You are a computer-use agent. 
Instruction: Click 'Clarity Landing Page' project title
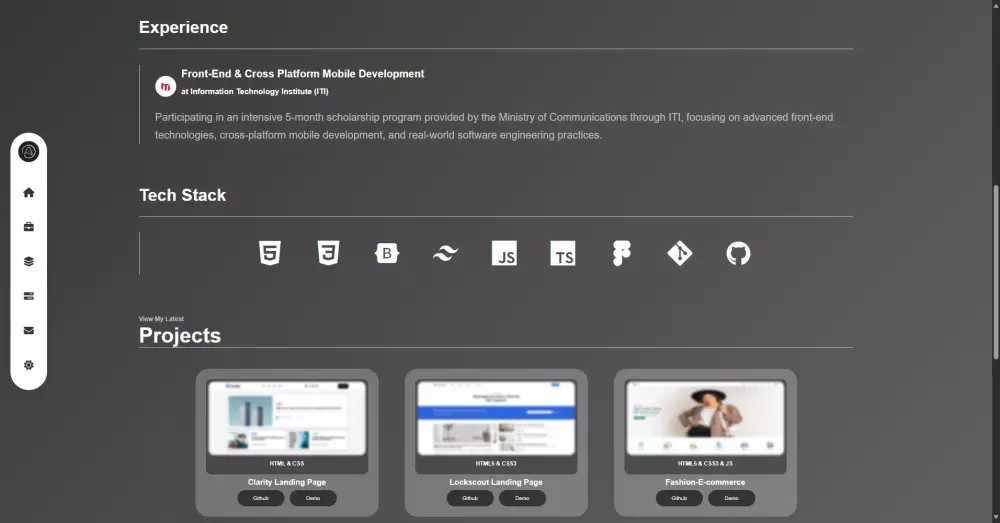pyautogui.click(x=287, y=482)
